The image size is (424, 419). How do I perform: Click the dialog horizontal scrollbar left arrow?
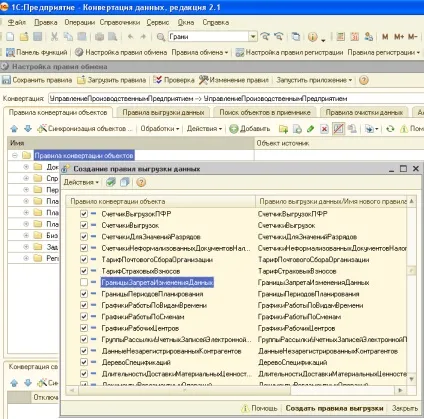pos(71,390)
